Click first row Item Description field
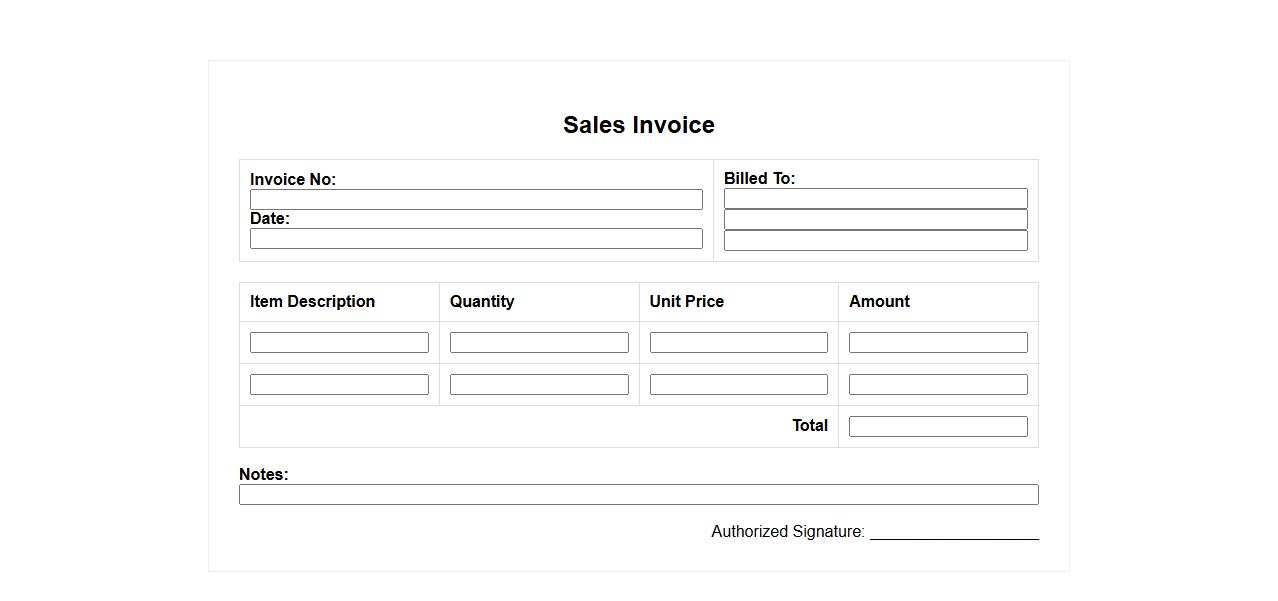This screenshot has height=601, width=1278. (x=339, y=343)
